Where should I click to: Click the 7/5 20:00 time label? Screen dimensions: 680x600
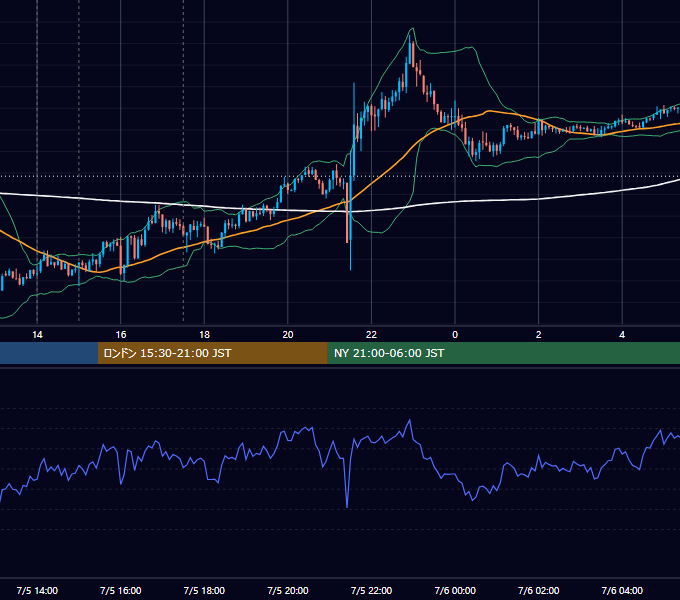[x=288, y=590]
